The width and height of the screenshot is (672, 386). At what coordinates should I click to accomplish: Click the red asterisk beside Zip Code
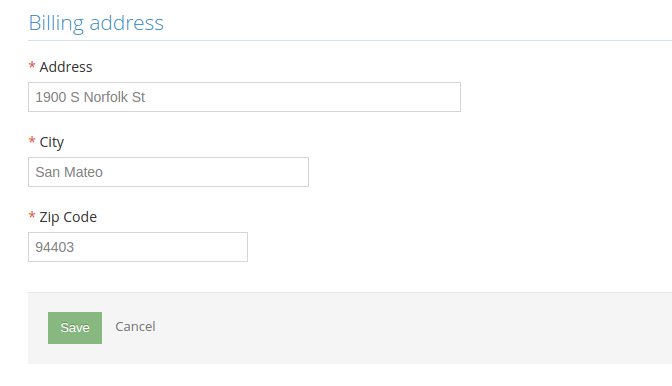[x=32, y=215]
